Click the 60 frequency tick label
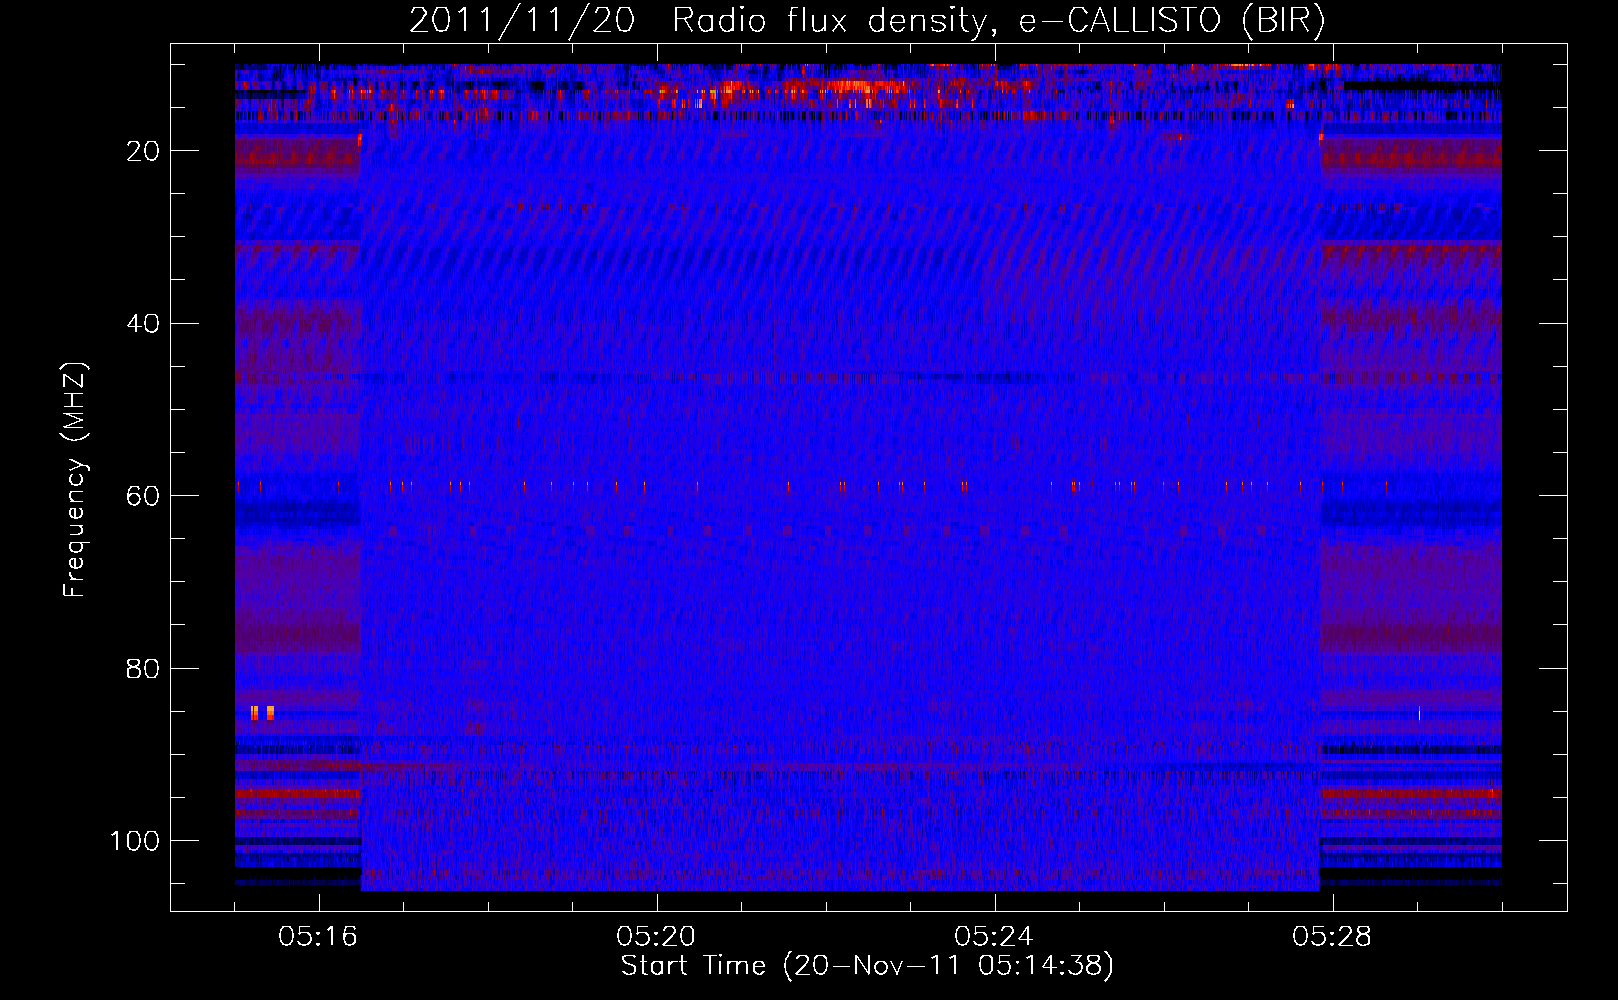This screenshot has height=1000, width=1618. (144, 496)
